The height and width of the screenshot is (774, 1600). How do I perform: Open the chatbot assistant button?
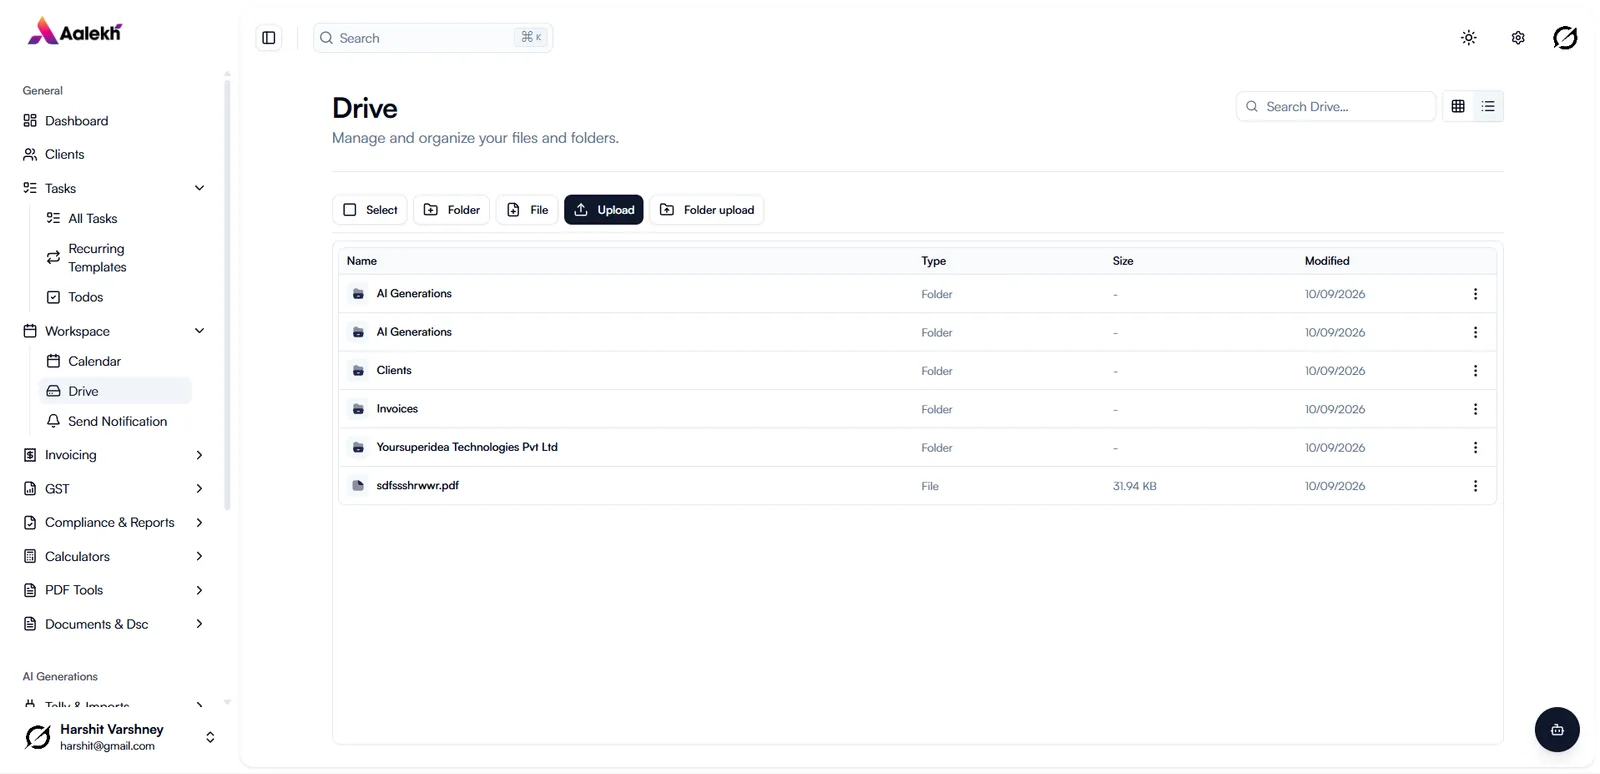click(x=1557, y=730)
